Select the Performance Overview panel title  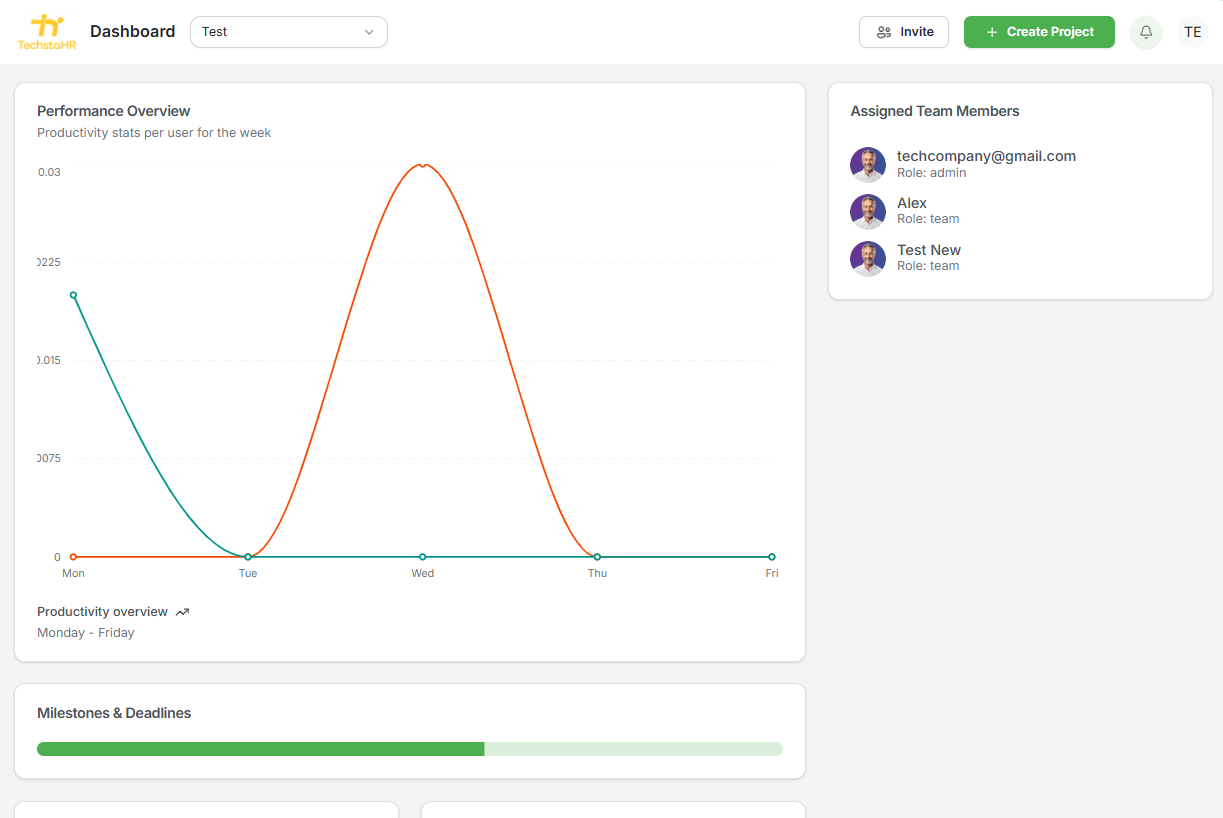(x=113, y=111)
